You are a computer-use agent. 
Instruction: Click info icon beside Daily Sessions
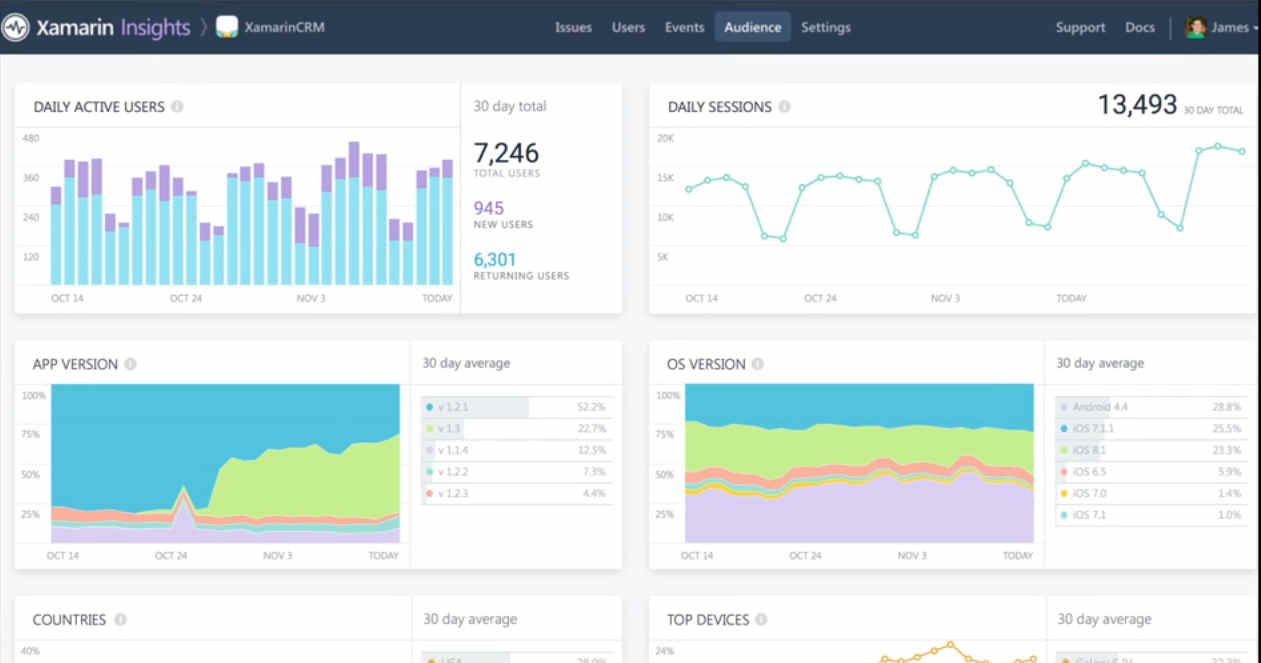click(x=784, y=106)
